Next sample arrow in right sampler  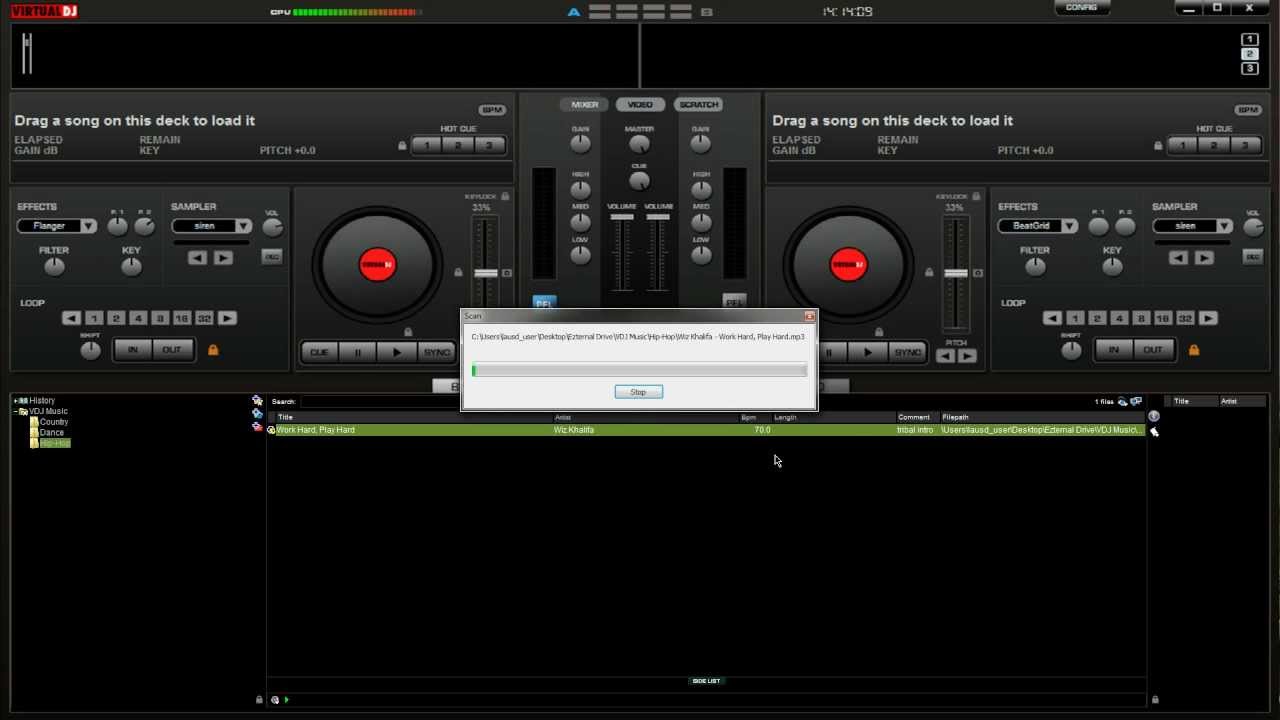pos(1204,258)
